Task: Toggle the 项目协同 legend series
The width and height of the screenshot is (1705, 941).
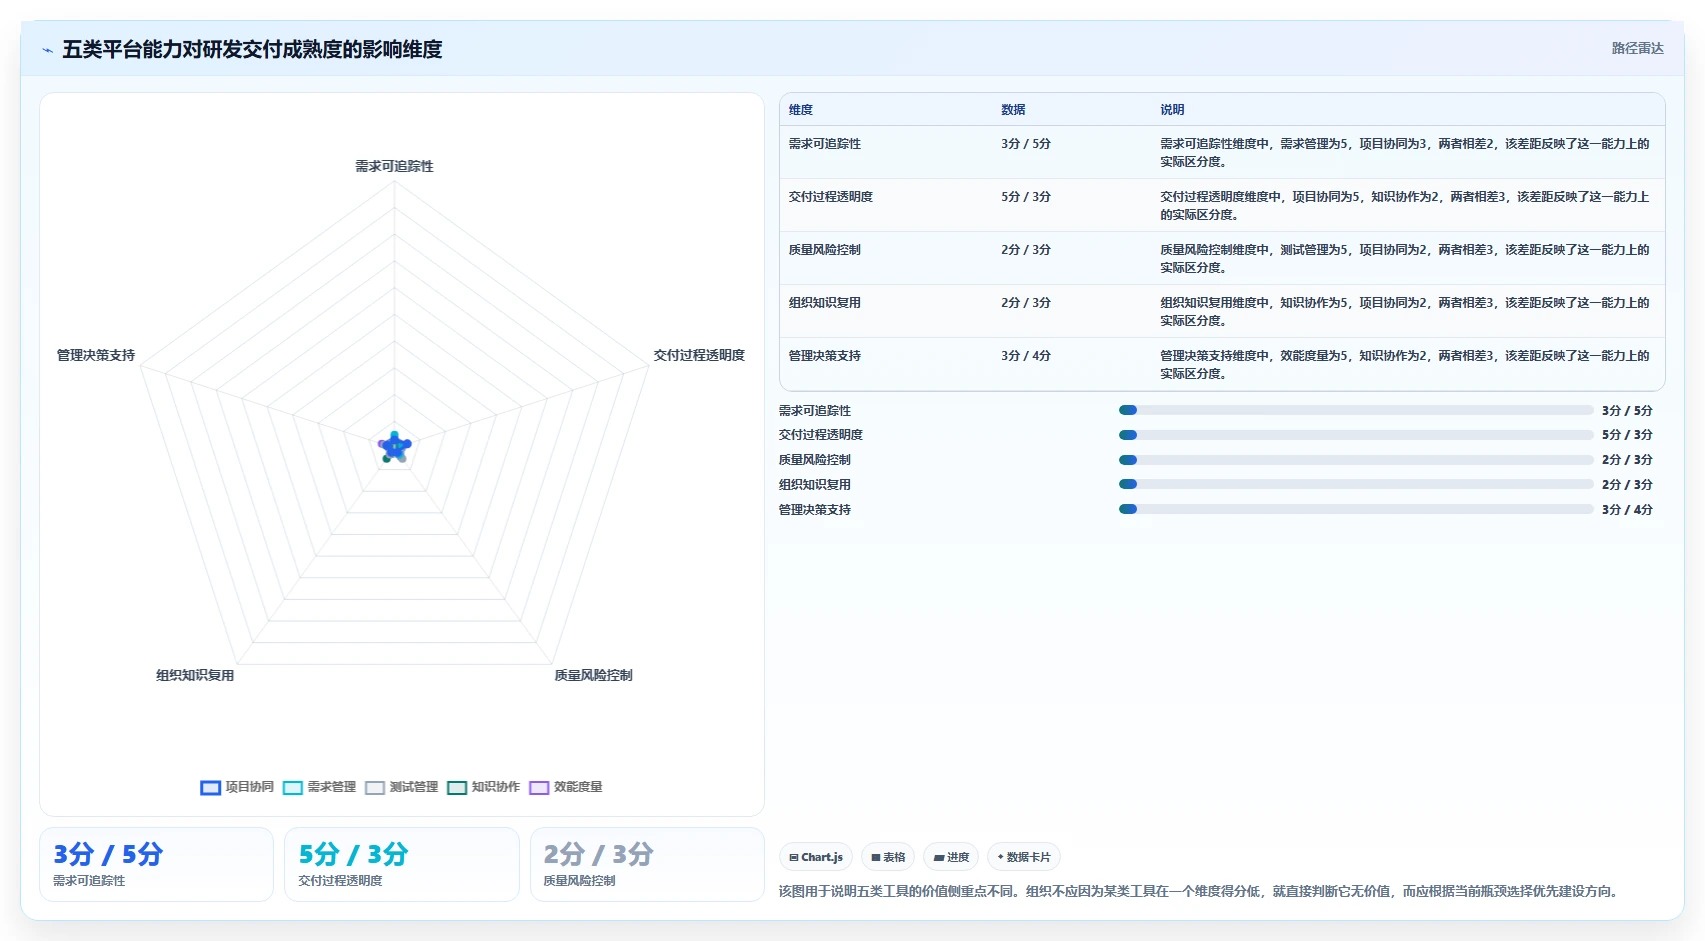Action: [237, 787]
